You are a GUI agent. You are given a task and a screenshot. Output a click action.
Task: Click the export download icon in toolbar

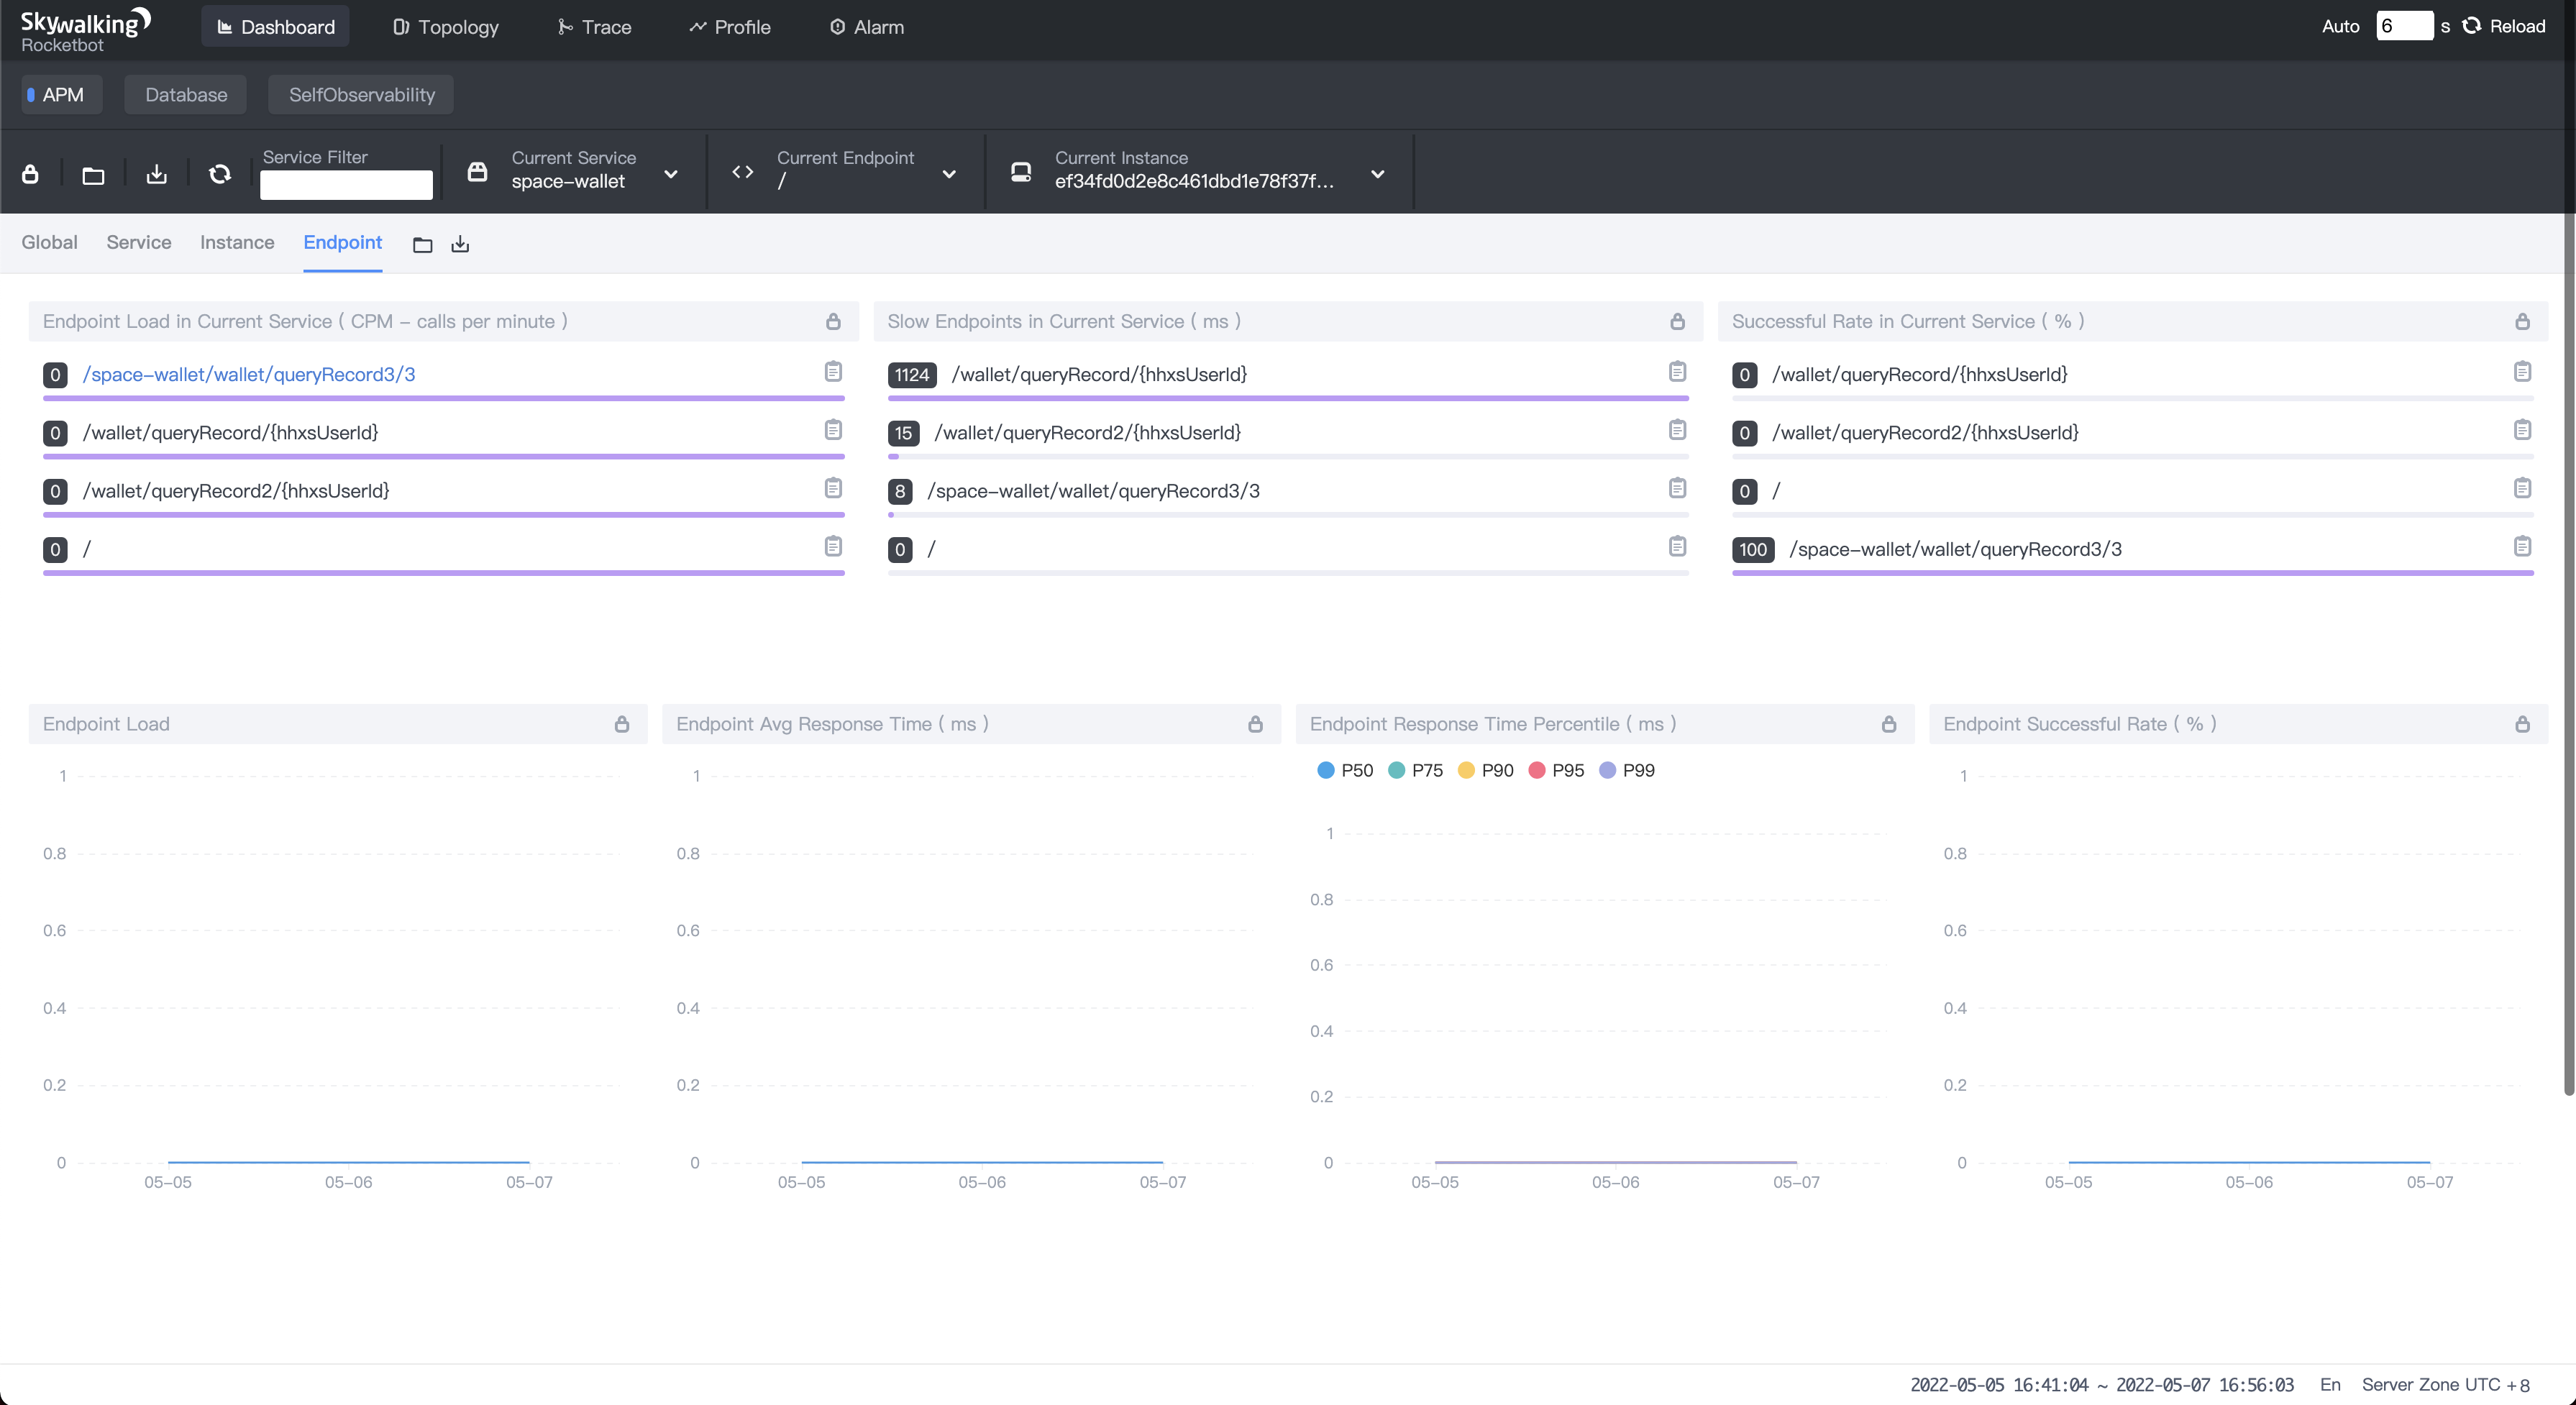click(x=156, y=174)
